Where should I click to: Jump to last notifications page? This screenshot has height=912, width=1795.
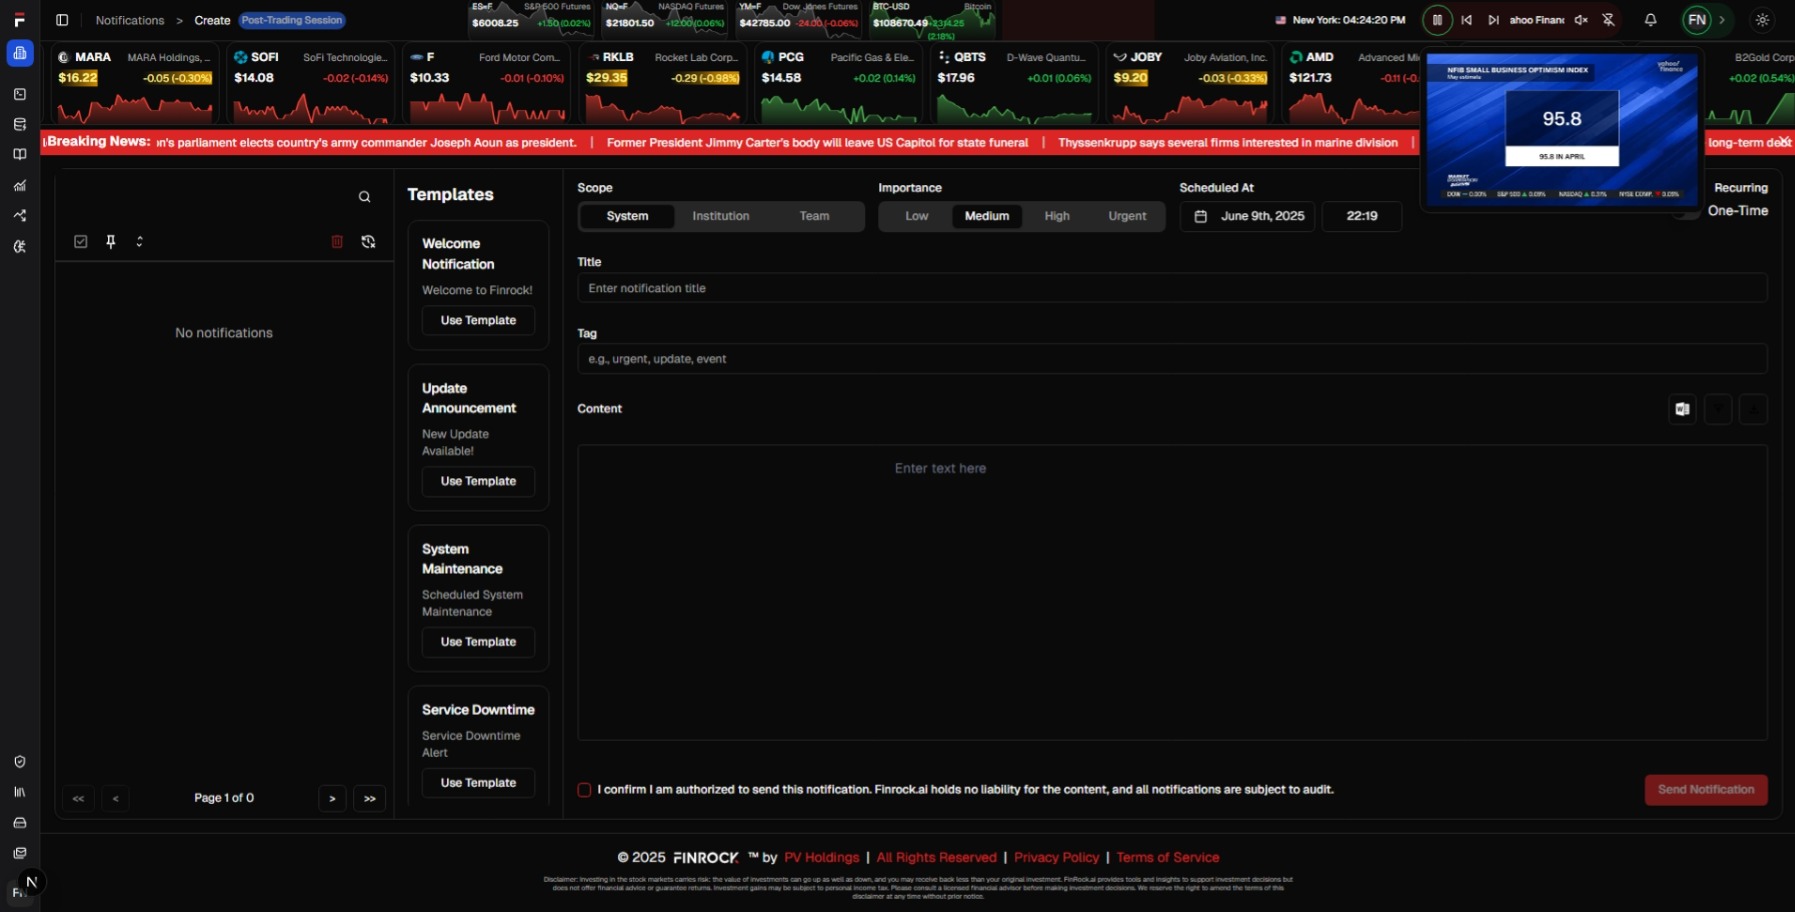click(370, 798)
